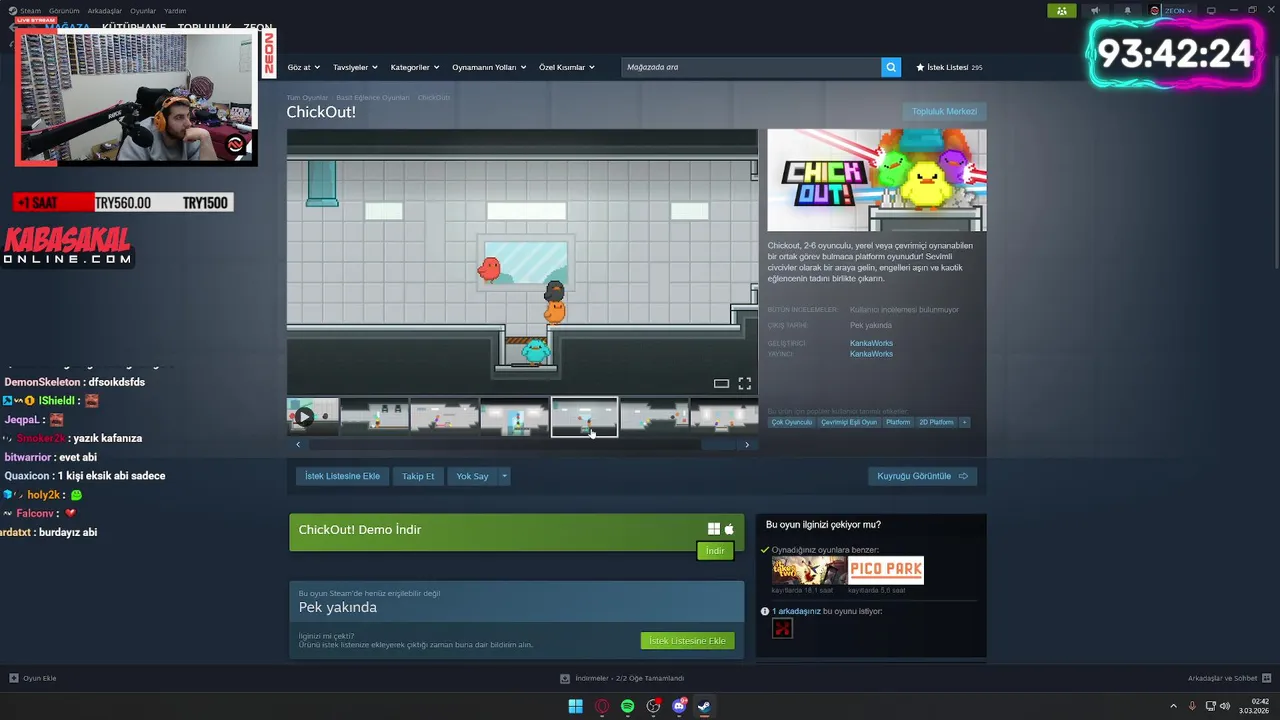Open İstek Listesi wishlist link

(x=949, y=67)
